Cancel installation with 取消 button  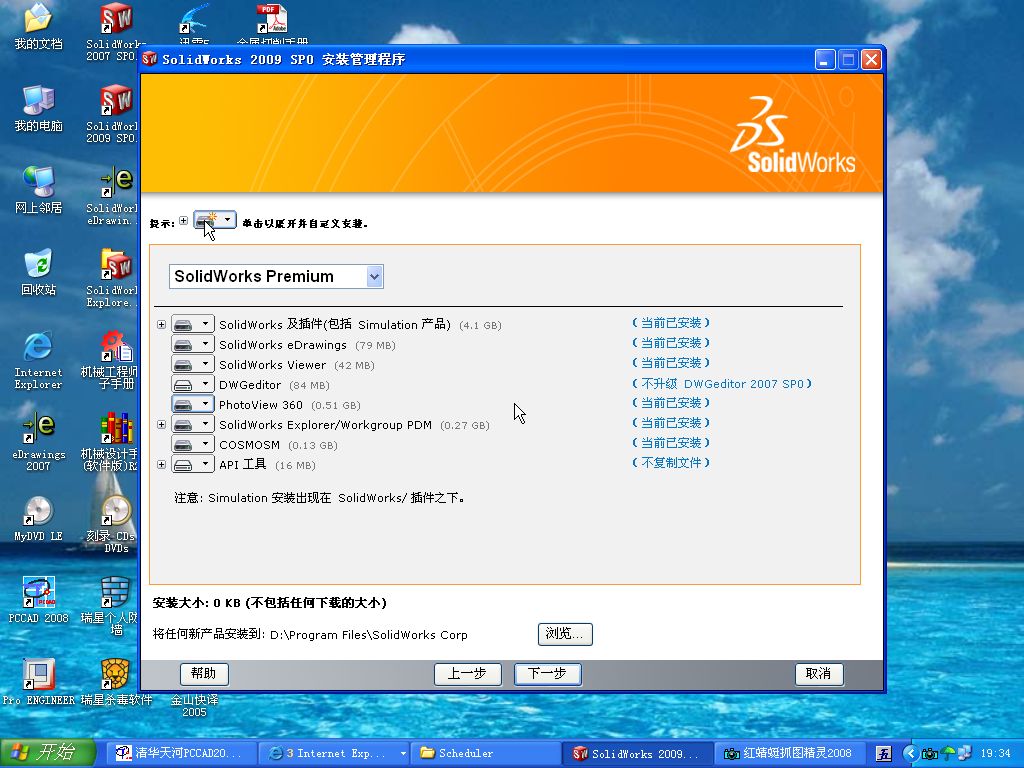coord(819,673)
